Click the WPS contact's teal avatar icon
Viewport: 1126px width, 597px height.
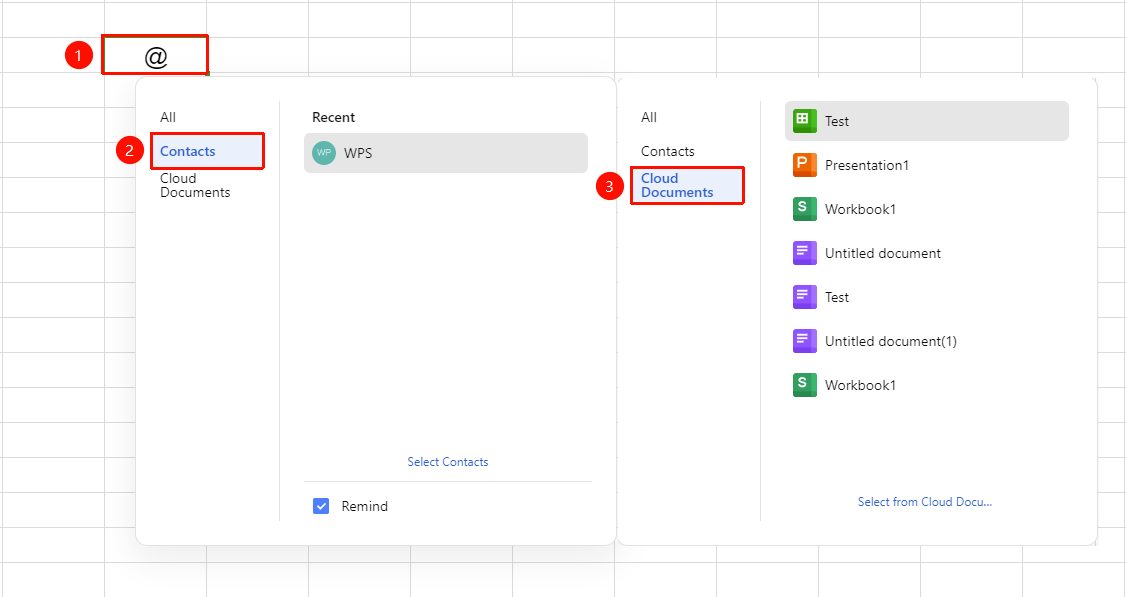pyautogui.click(x=324, y=153)
